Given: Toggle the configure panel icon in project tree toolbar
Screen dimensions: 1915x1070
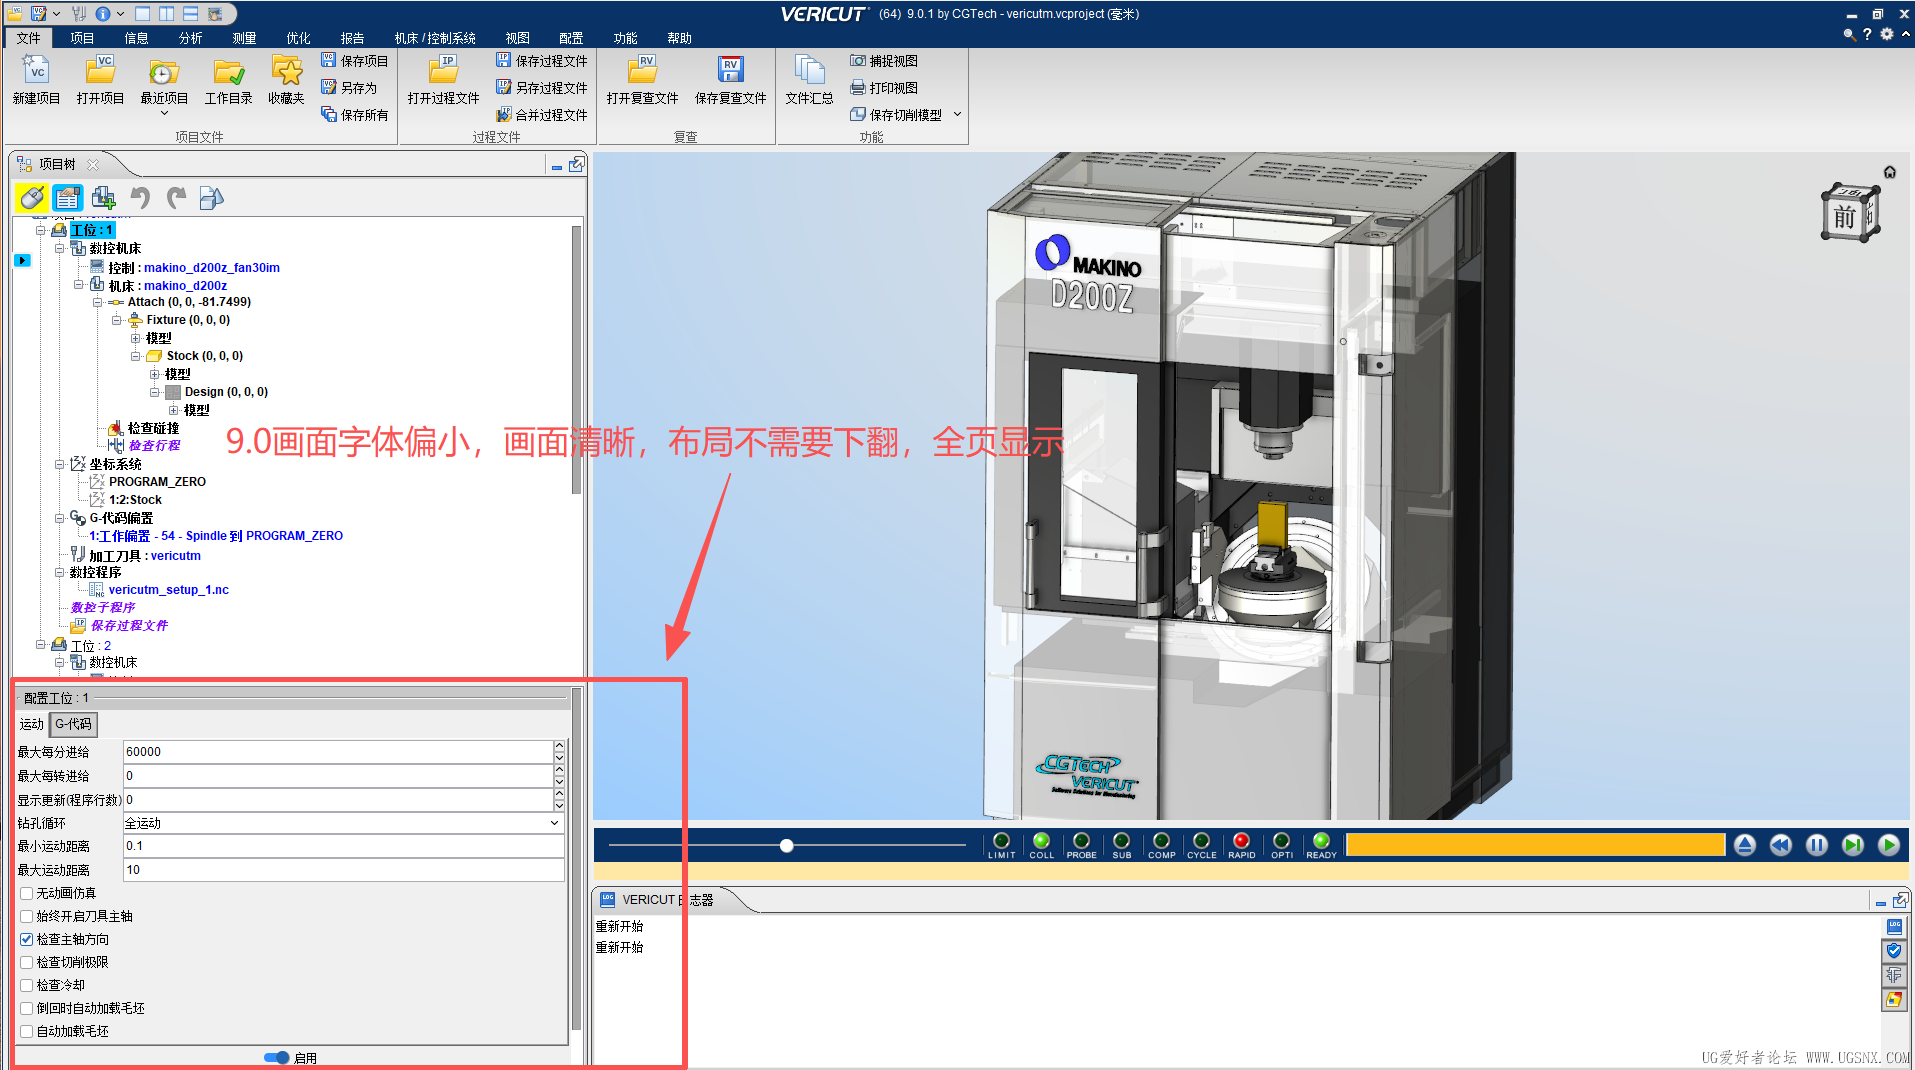Looking at the screenshot, I should pyautogui.click(x=68, y=198).
